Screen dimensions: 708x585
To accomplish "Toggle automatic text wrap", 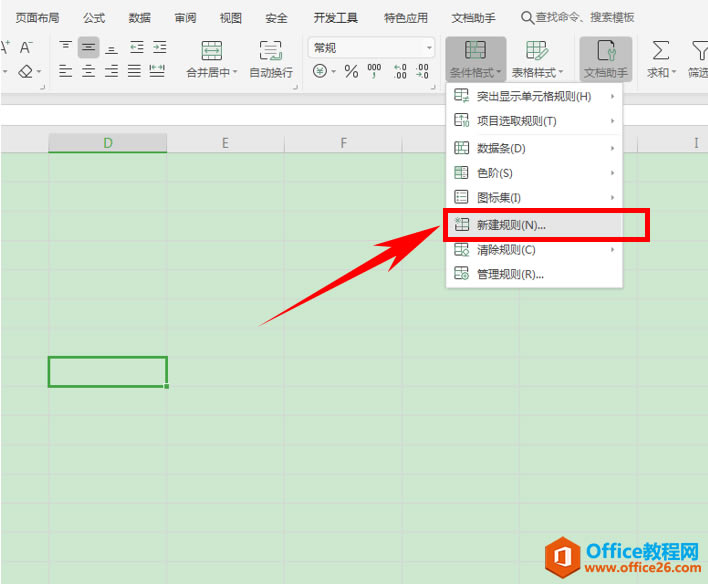I will 271,59.
